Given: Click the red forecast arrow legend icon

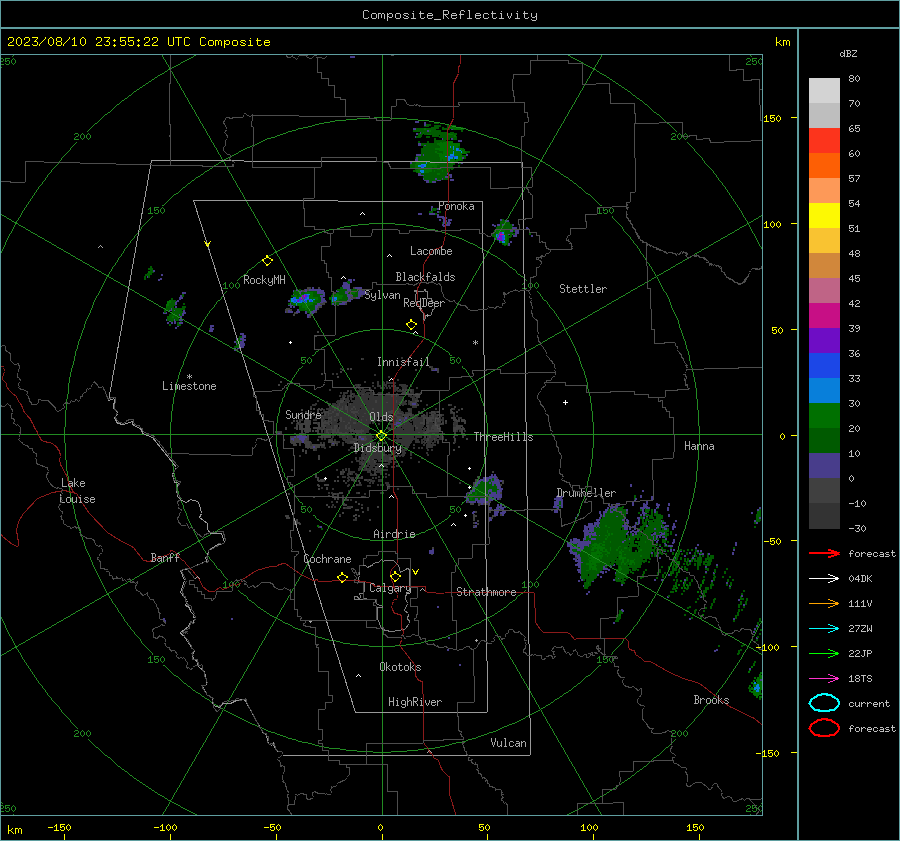Looking at the screenshot, I should point(824,553).
